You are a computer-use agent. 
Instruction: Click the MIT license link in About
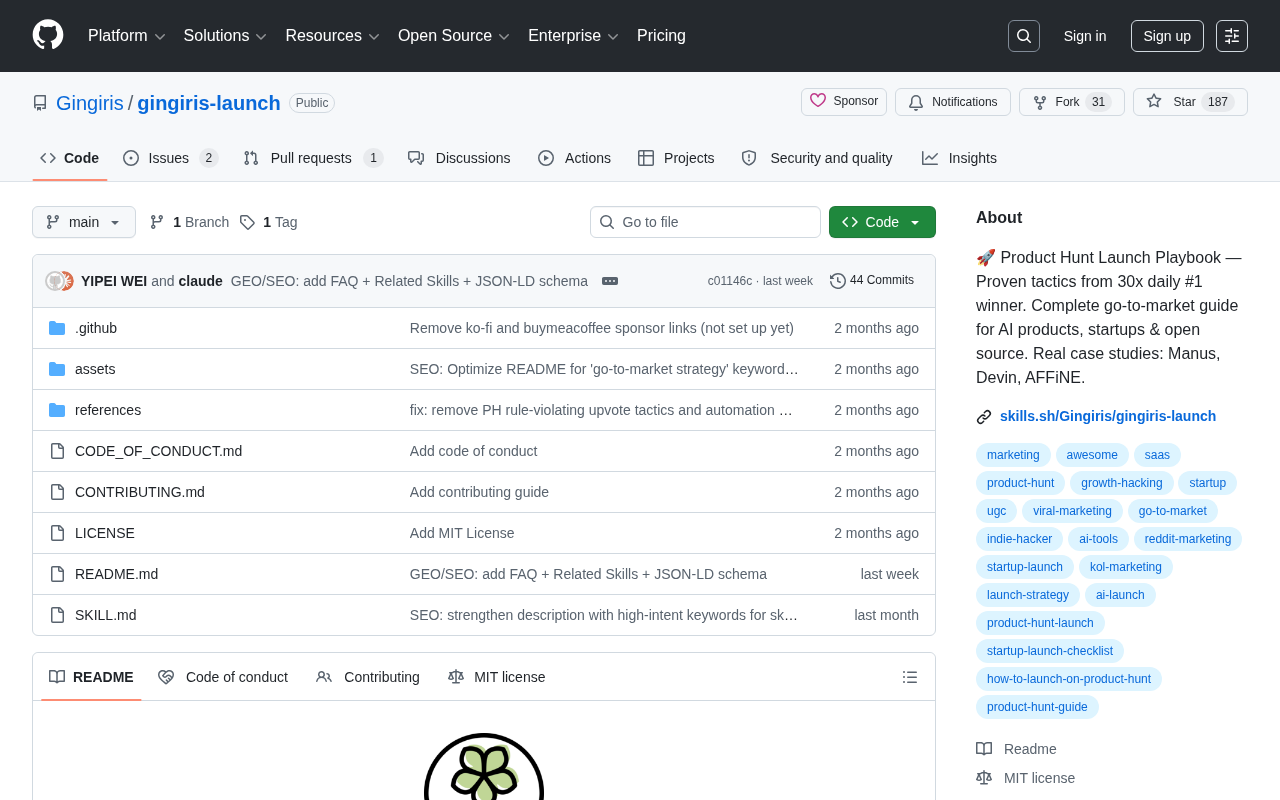1039,778
